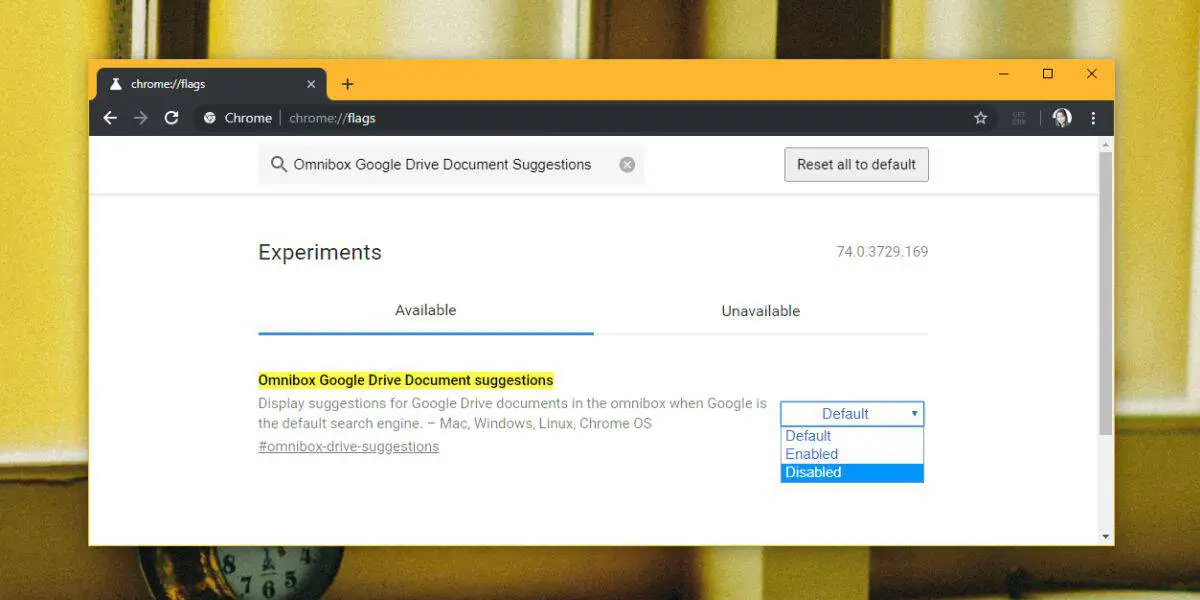1200x600 pixels.
Task: Switch to the Available tab
Action: click(426, 310)
